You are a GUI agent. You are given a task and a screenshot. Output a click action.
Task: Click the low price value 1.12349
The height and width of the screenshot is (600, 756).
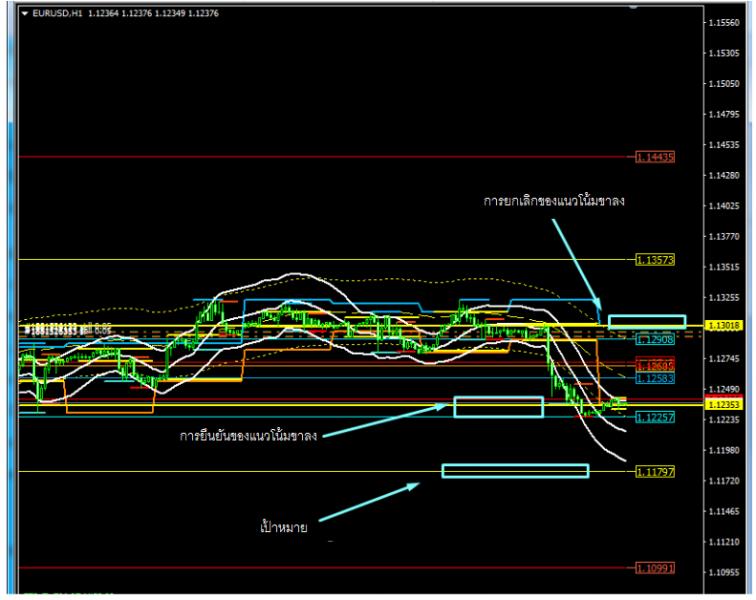click(170, 14)
